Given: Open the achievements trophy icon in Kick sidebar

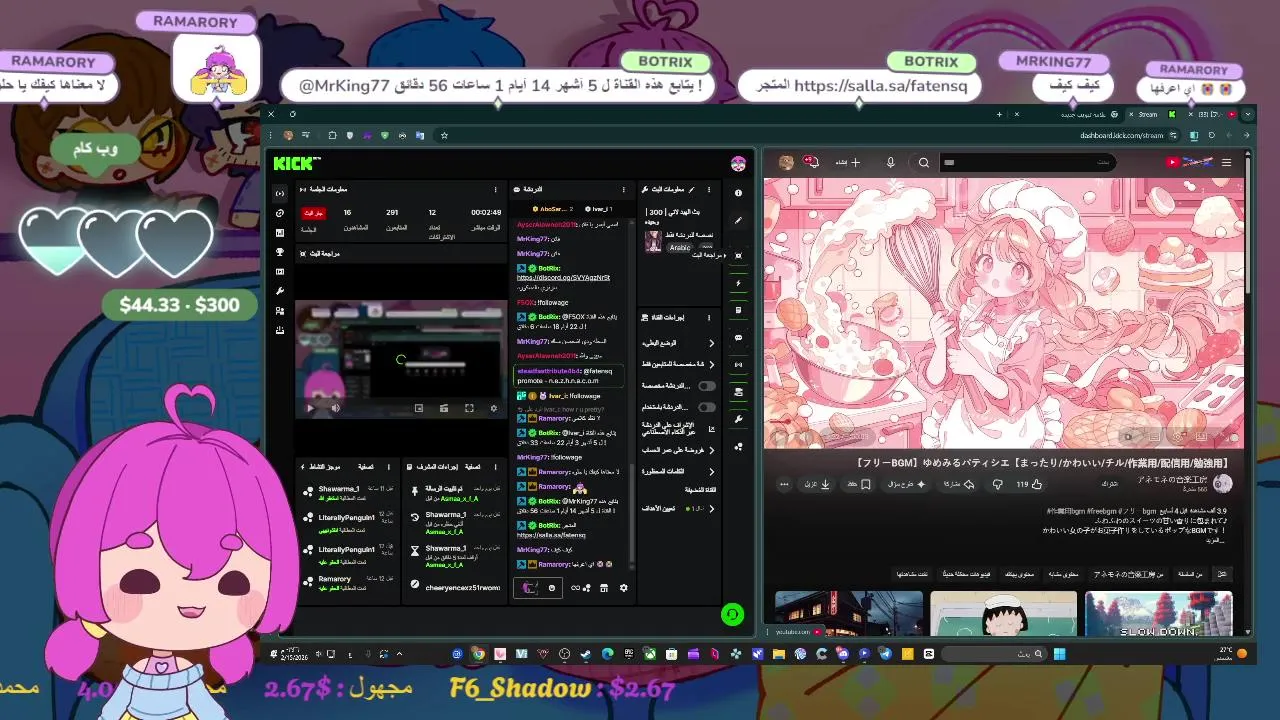Looking at the screenshot, I should click(280, 252).
